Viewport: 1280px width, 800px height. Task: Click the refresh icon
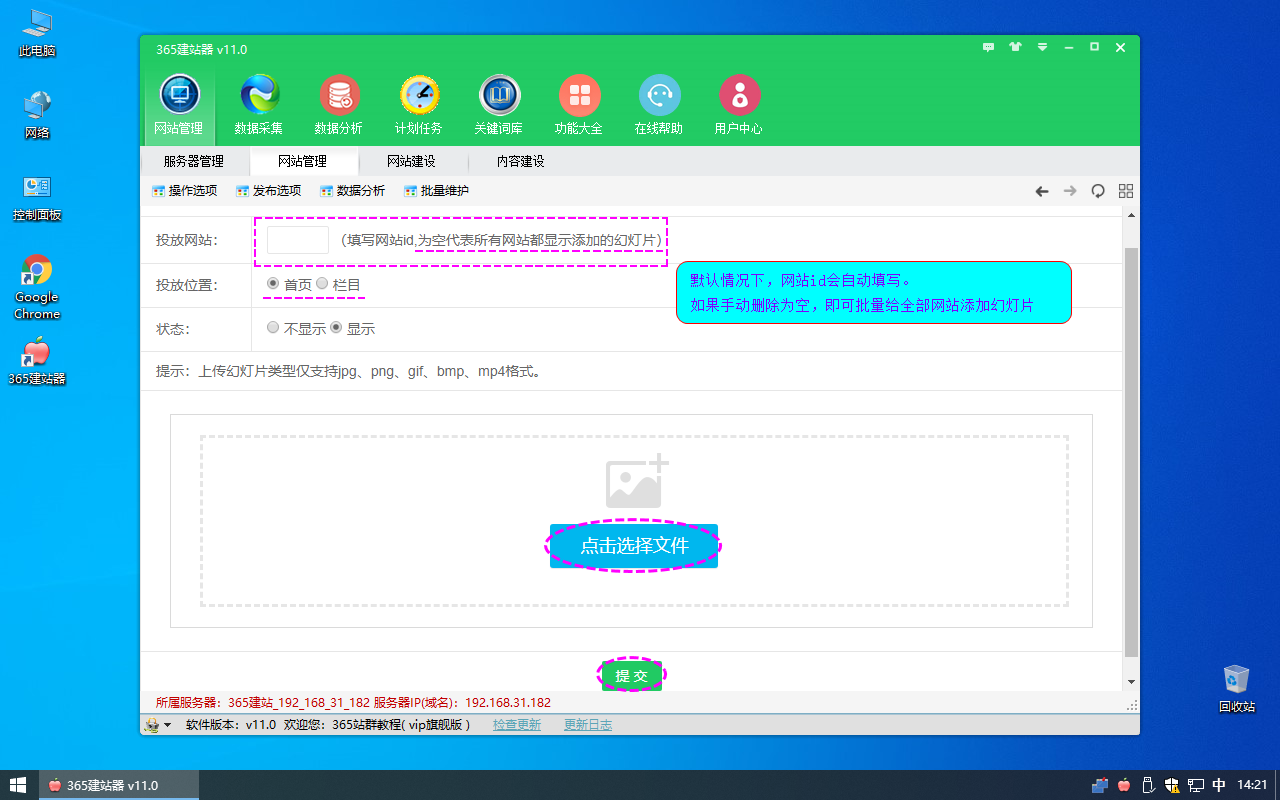point(1098,191)
